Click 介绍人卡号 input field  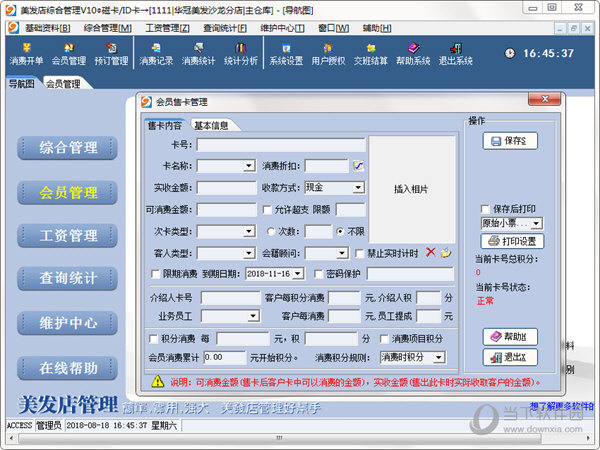click(x=231, y=298)
